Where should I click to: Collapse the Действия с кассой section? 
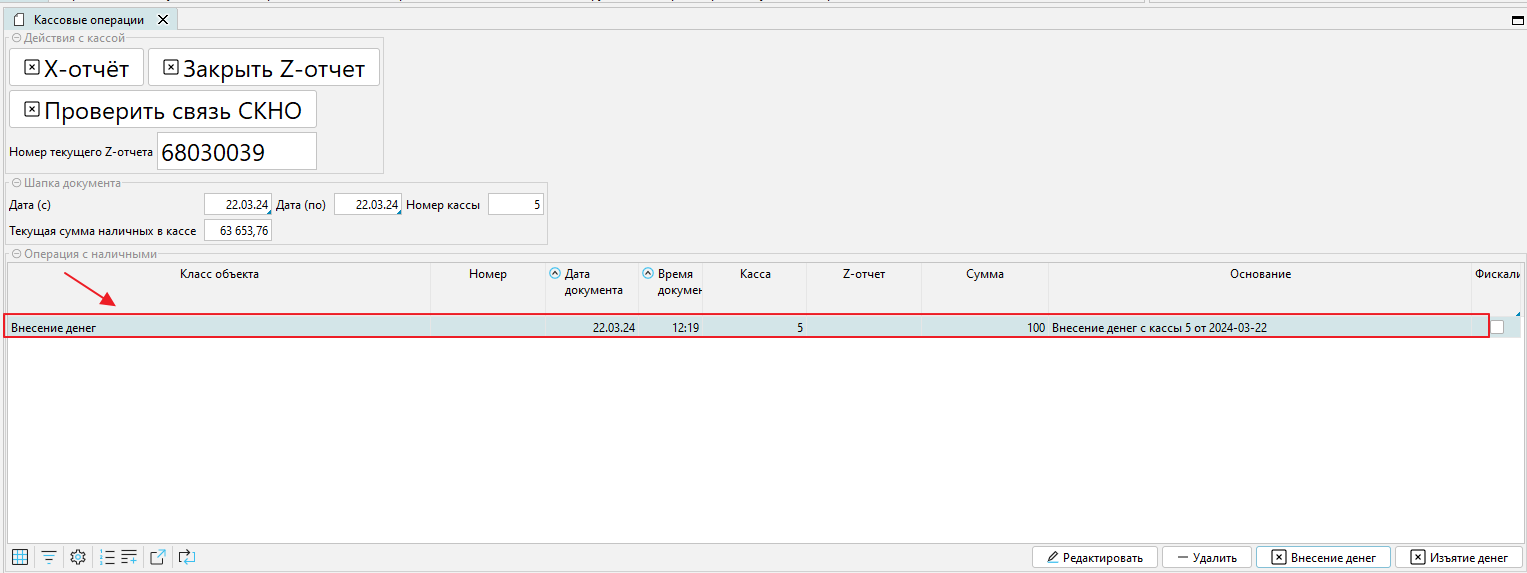click(17, 38)
